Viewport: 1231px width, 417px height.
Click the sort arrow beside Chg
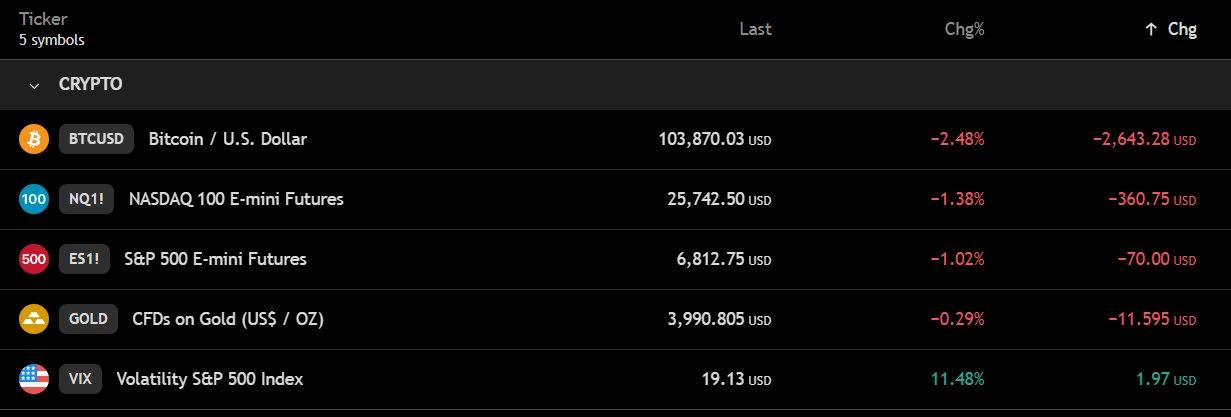click(x=1151, y=30)
